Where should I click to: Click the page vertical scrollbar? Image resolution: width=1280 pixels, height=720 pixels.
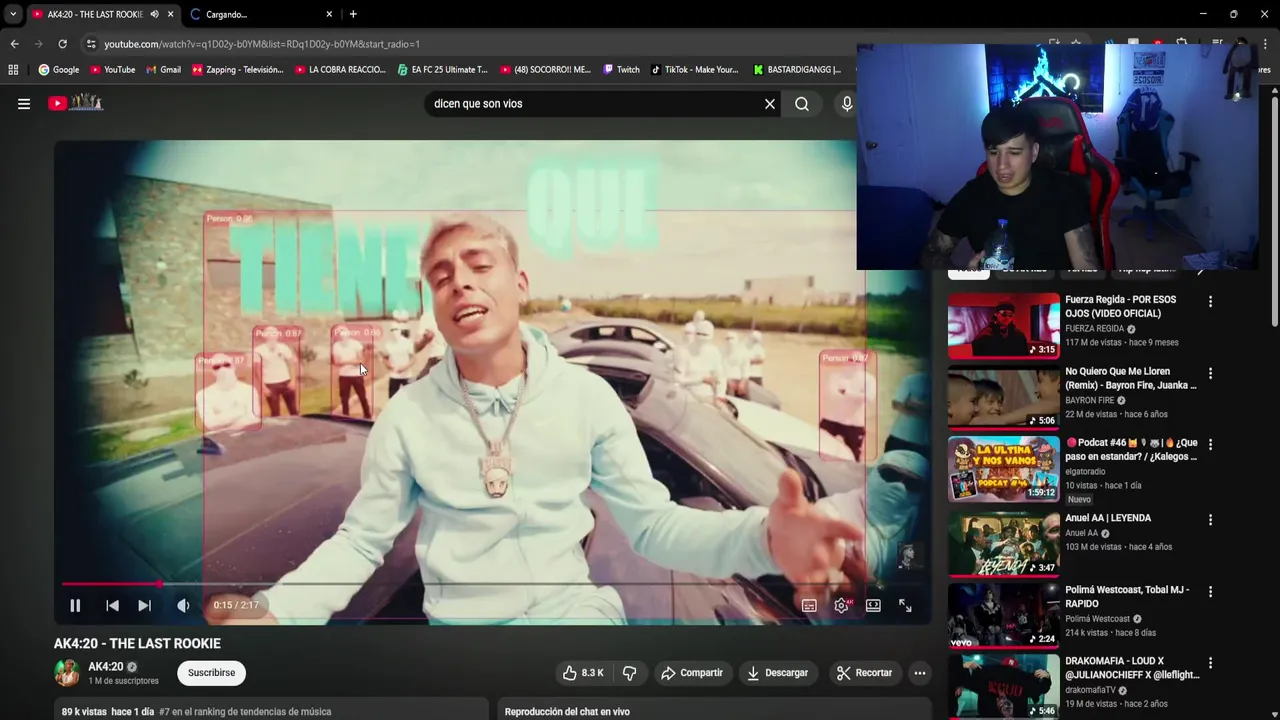tap(1274, 210)
